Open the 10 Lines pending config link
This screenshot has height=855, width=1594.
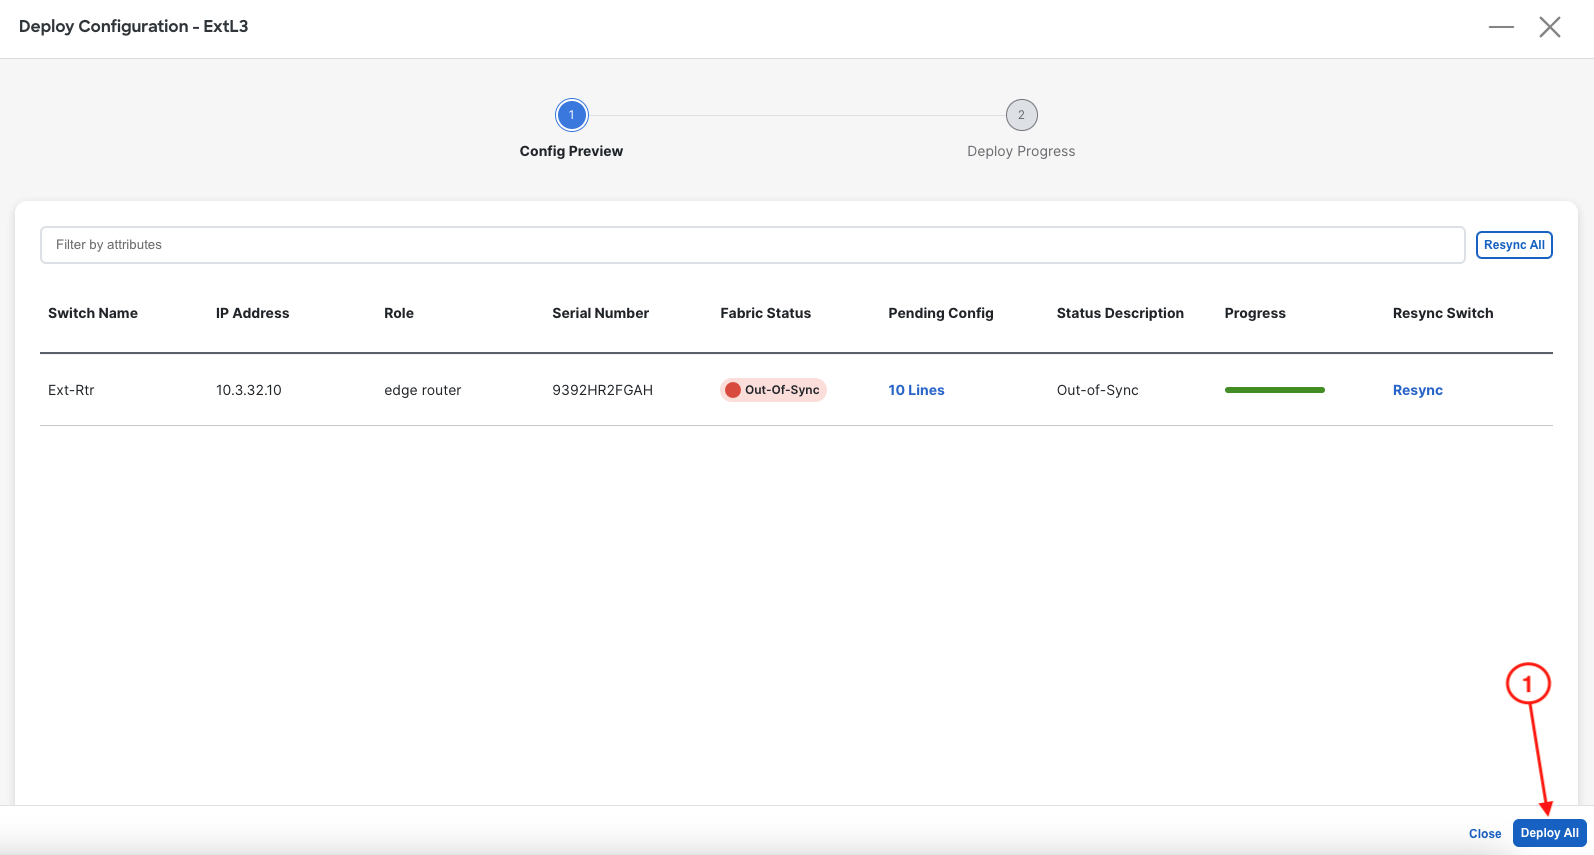(916, 390)
